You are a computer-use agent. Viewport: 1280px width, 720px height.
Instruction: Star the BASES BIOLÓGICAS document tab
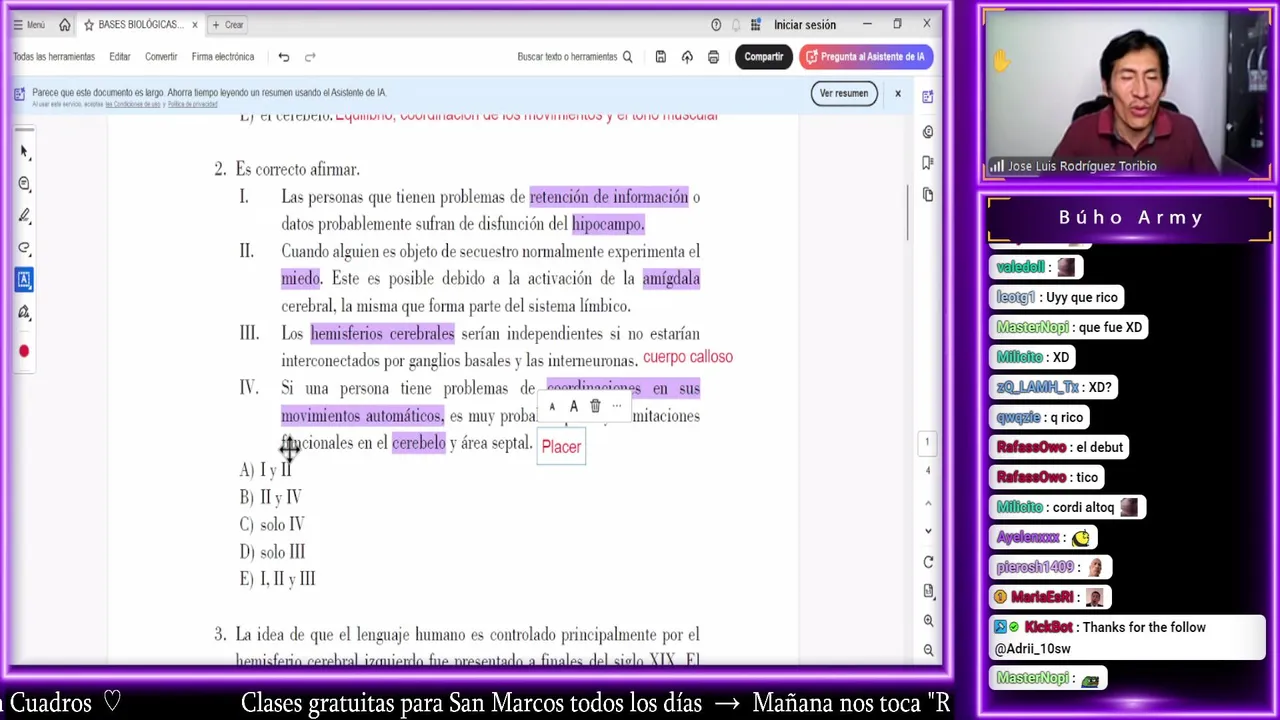[89, 25]
